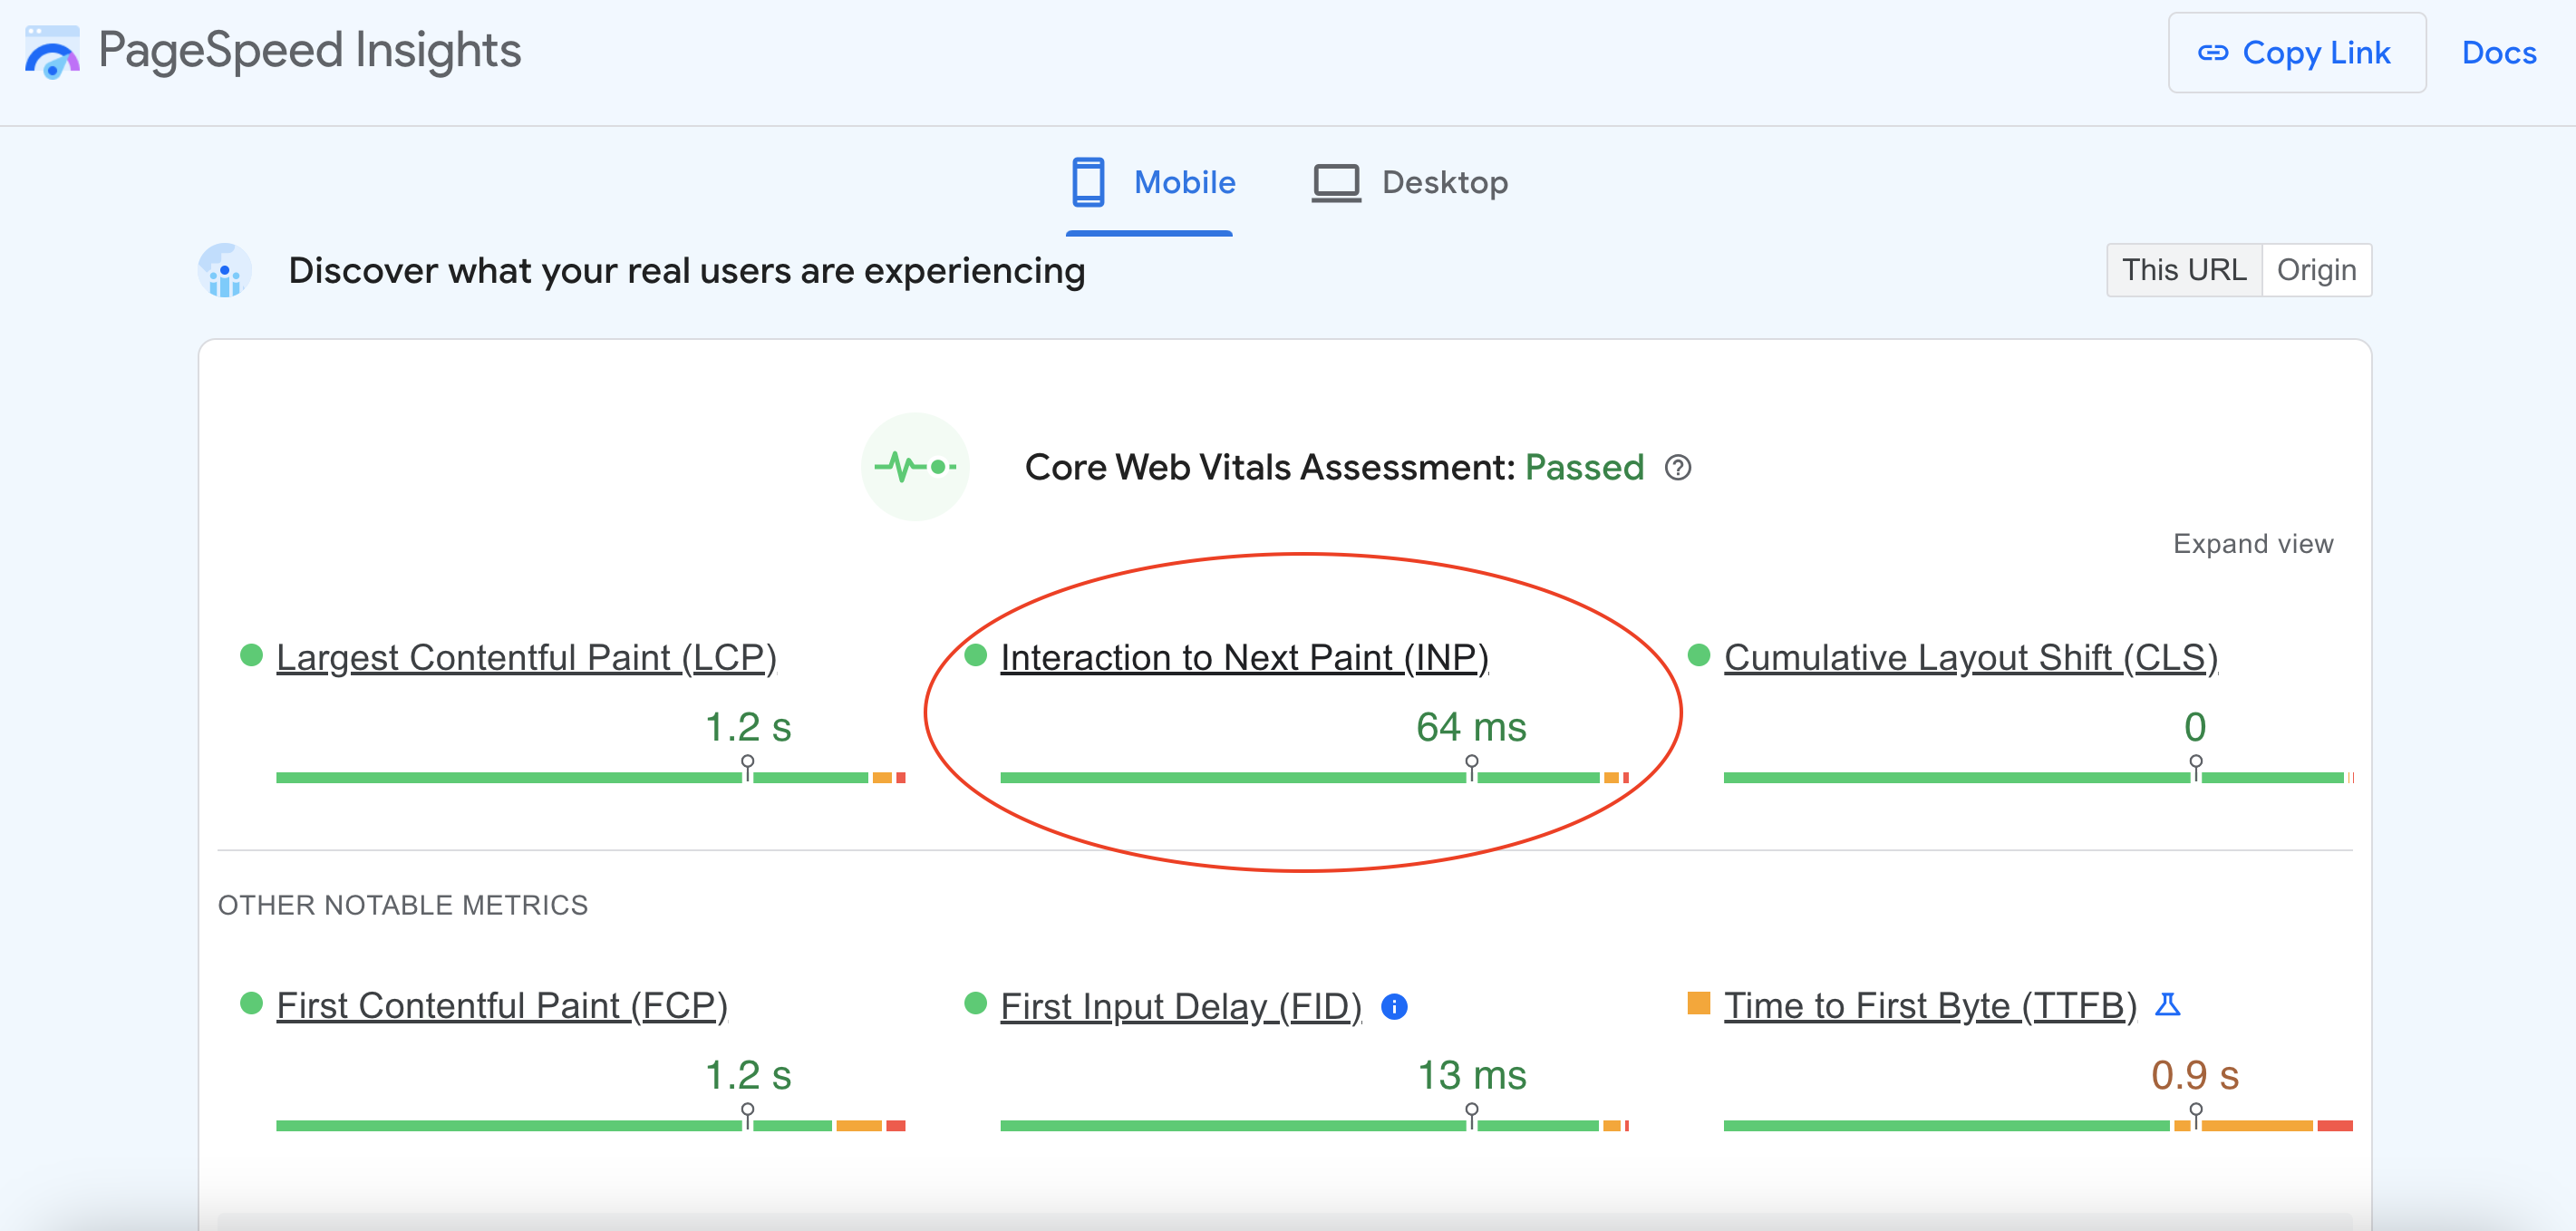Click the CLS distribution bar
The image size is (2576, 1231).
(x=2038, y=777)
